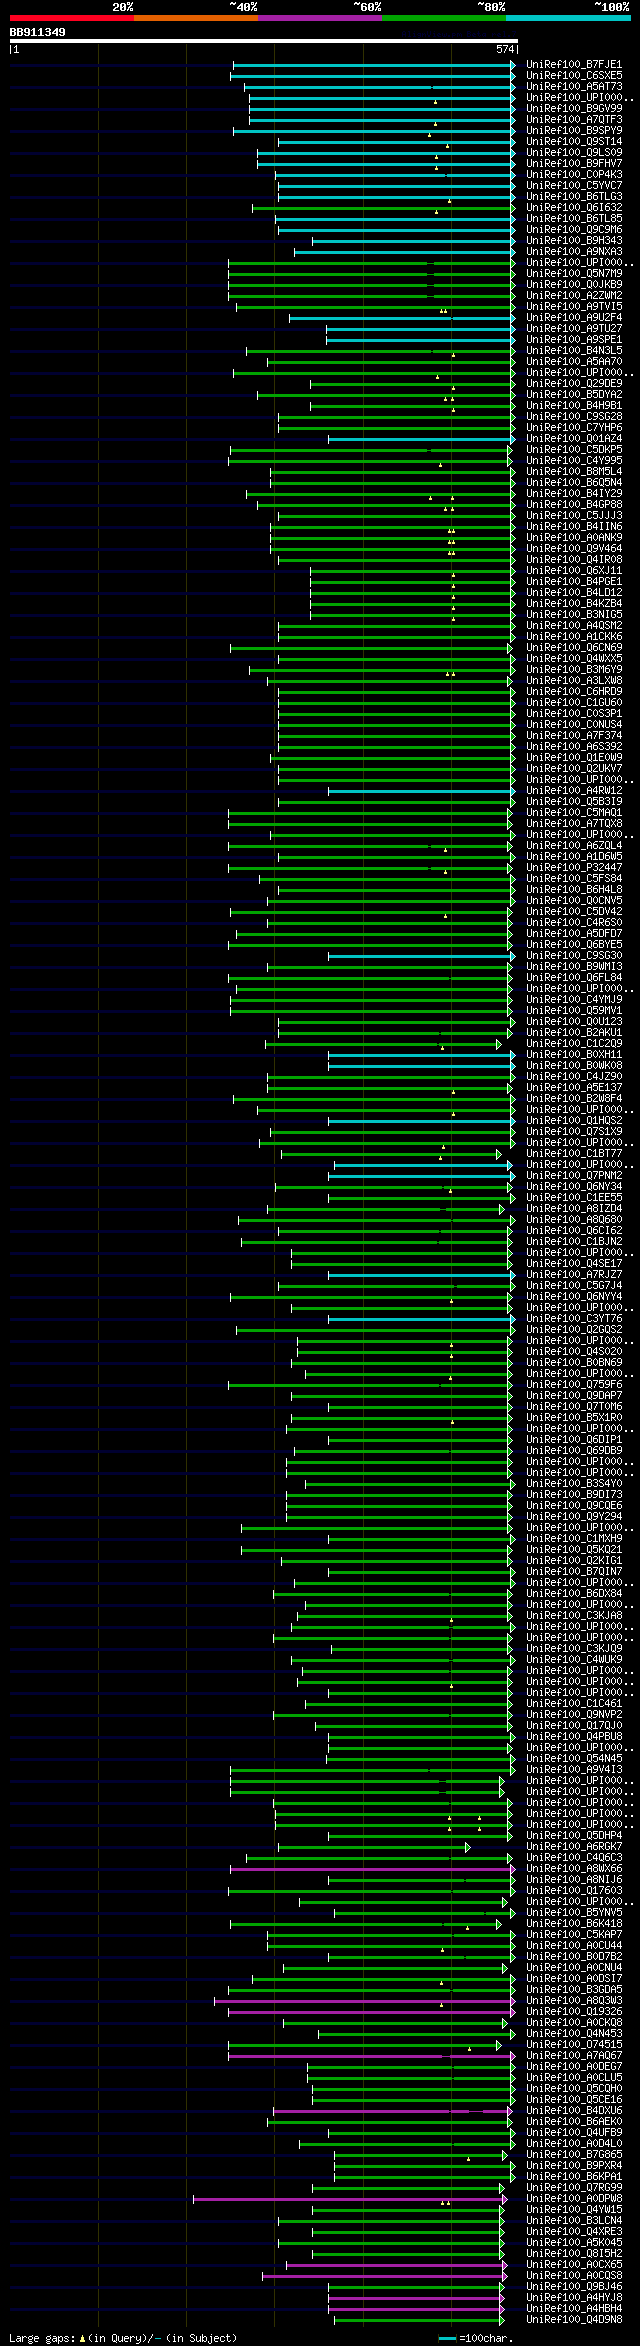Screen dimensions: 640x2346
Task: Select label UniRef100_A4HYJ8
Action: pos(574,2297)
